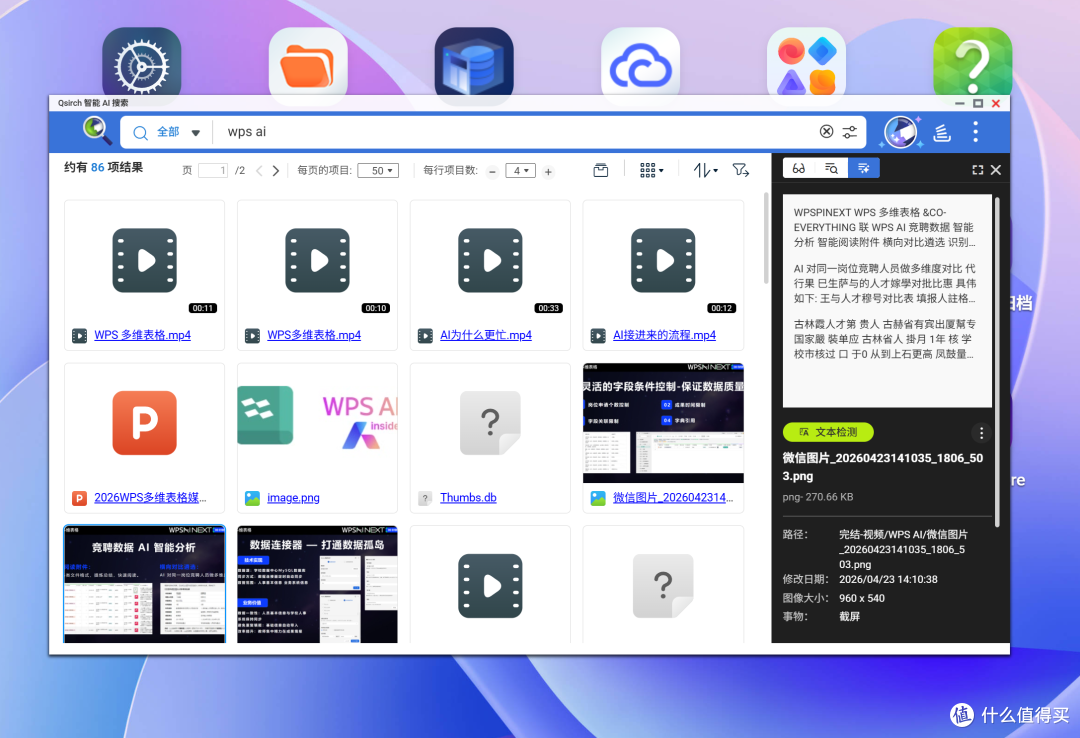Open WPS多维表格.mp4 link
Screen dimensions: 1080x738
click(x=314, y=335)
